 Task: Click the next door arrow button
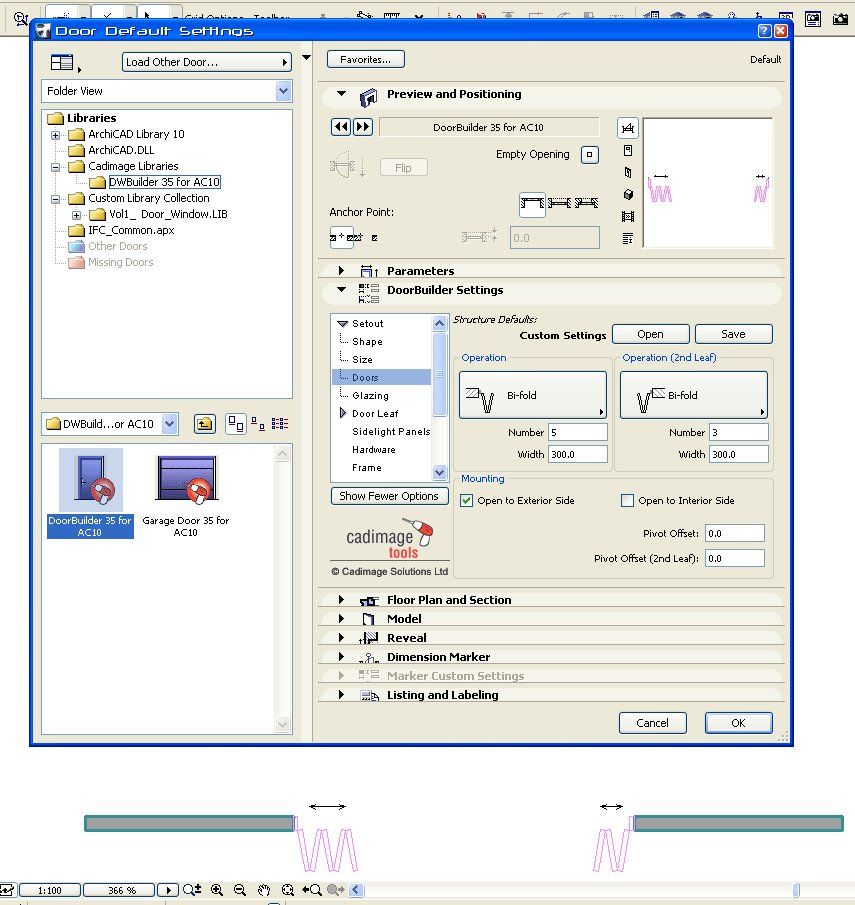pyautogui.click(x=363, y=127)
